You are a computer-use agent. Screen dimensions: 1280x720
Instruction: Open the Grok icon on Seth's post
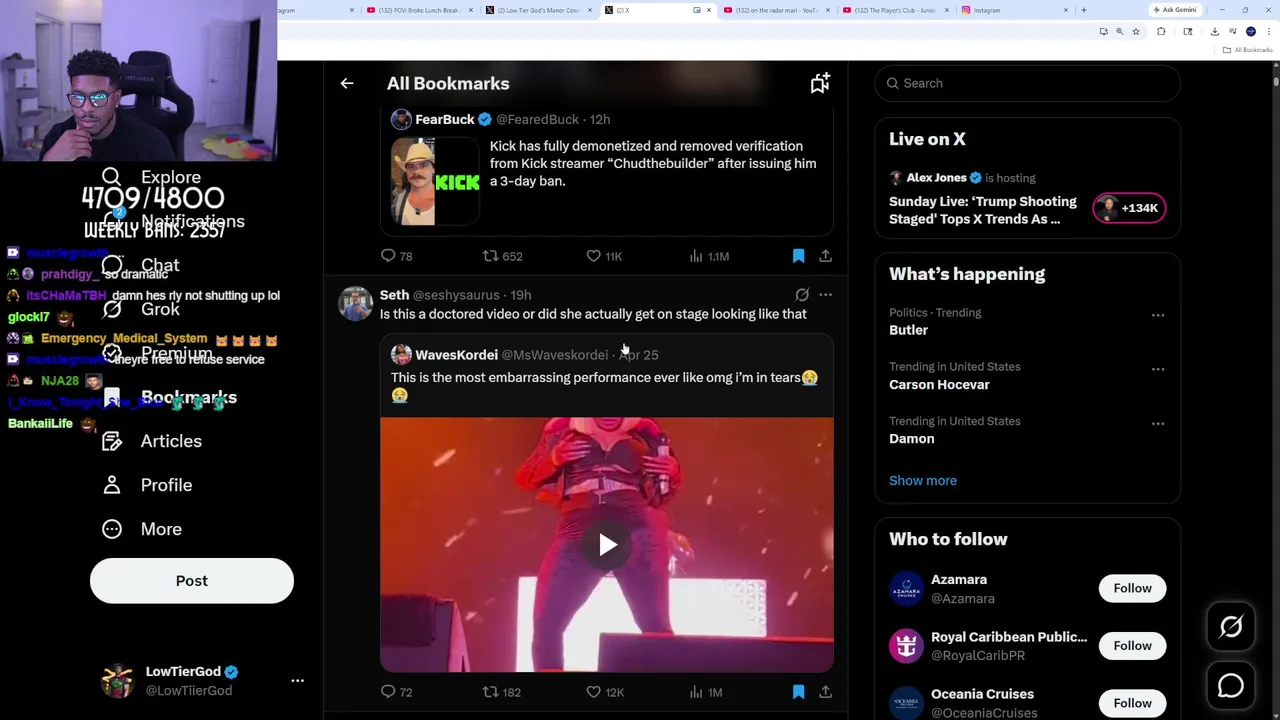802,295
